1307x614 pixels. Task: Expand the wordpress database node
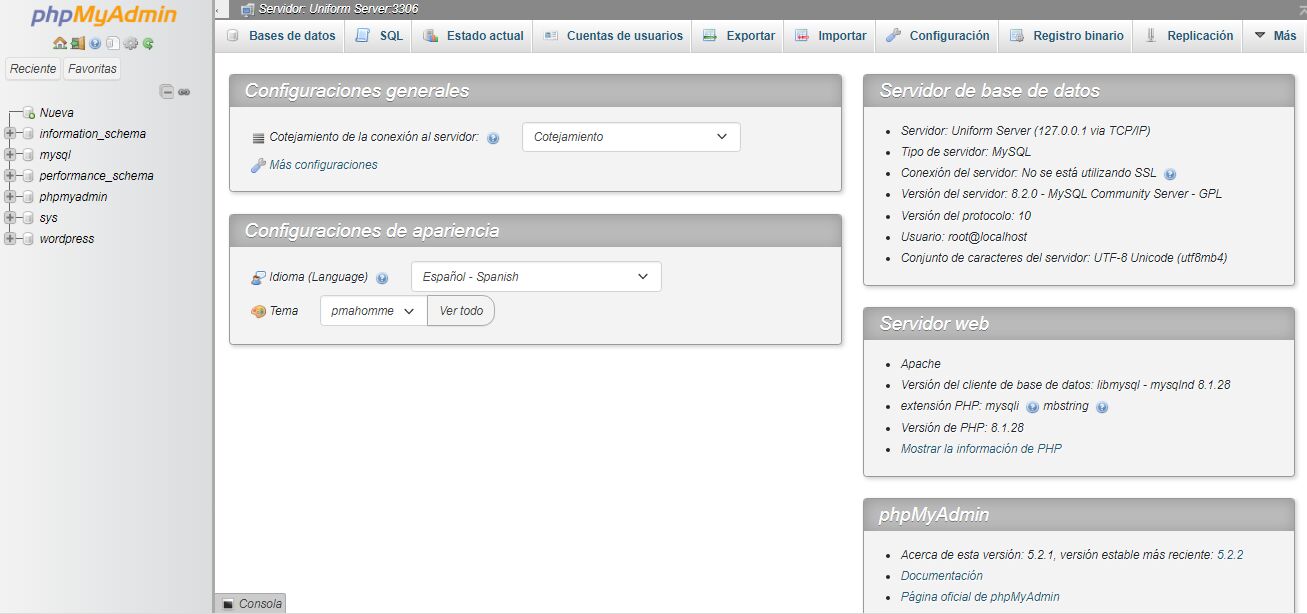[8, 239]
